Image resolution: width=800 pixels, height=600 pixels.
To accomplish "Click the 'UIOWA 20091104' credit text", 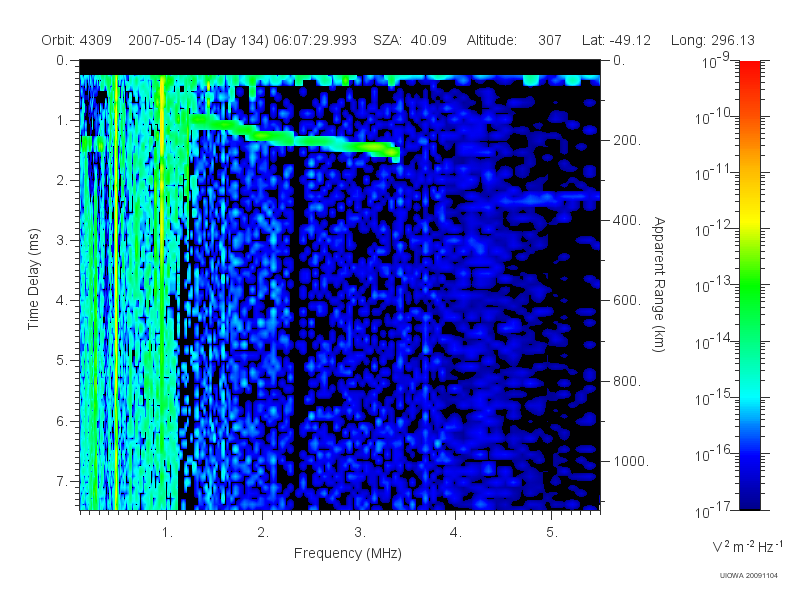I will [x=748, y=576].
